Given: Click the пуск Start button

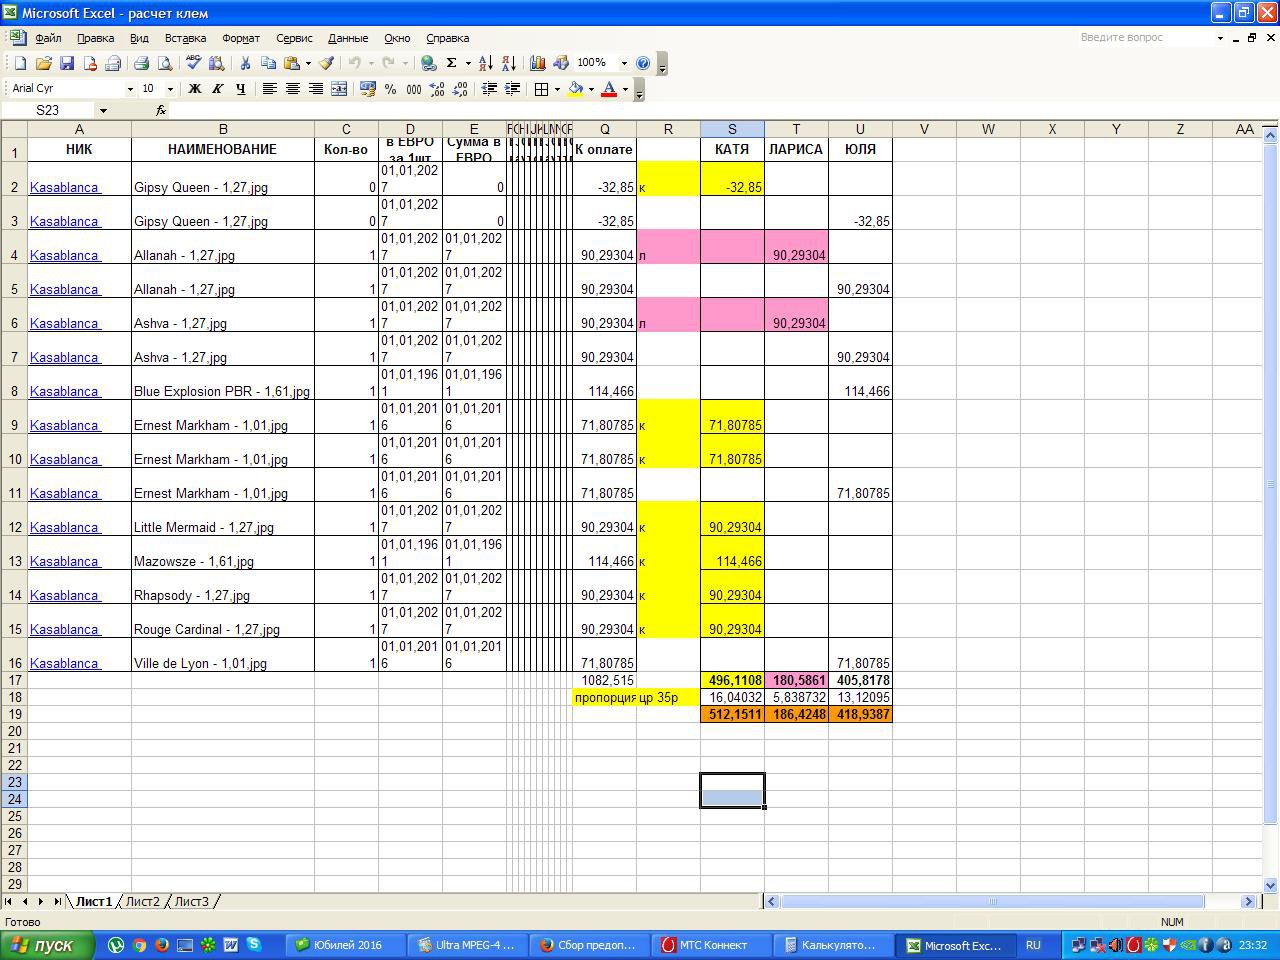Looking at the screenshot, I should [47, 945].
